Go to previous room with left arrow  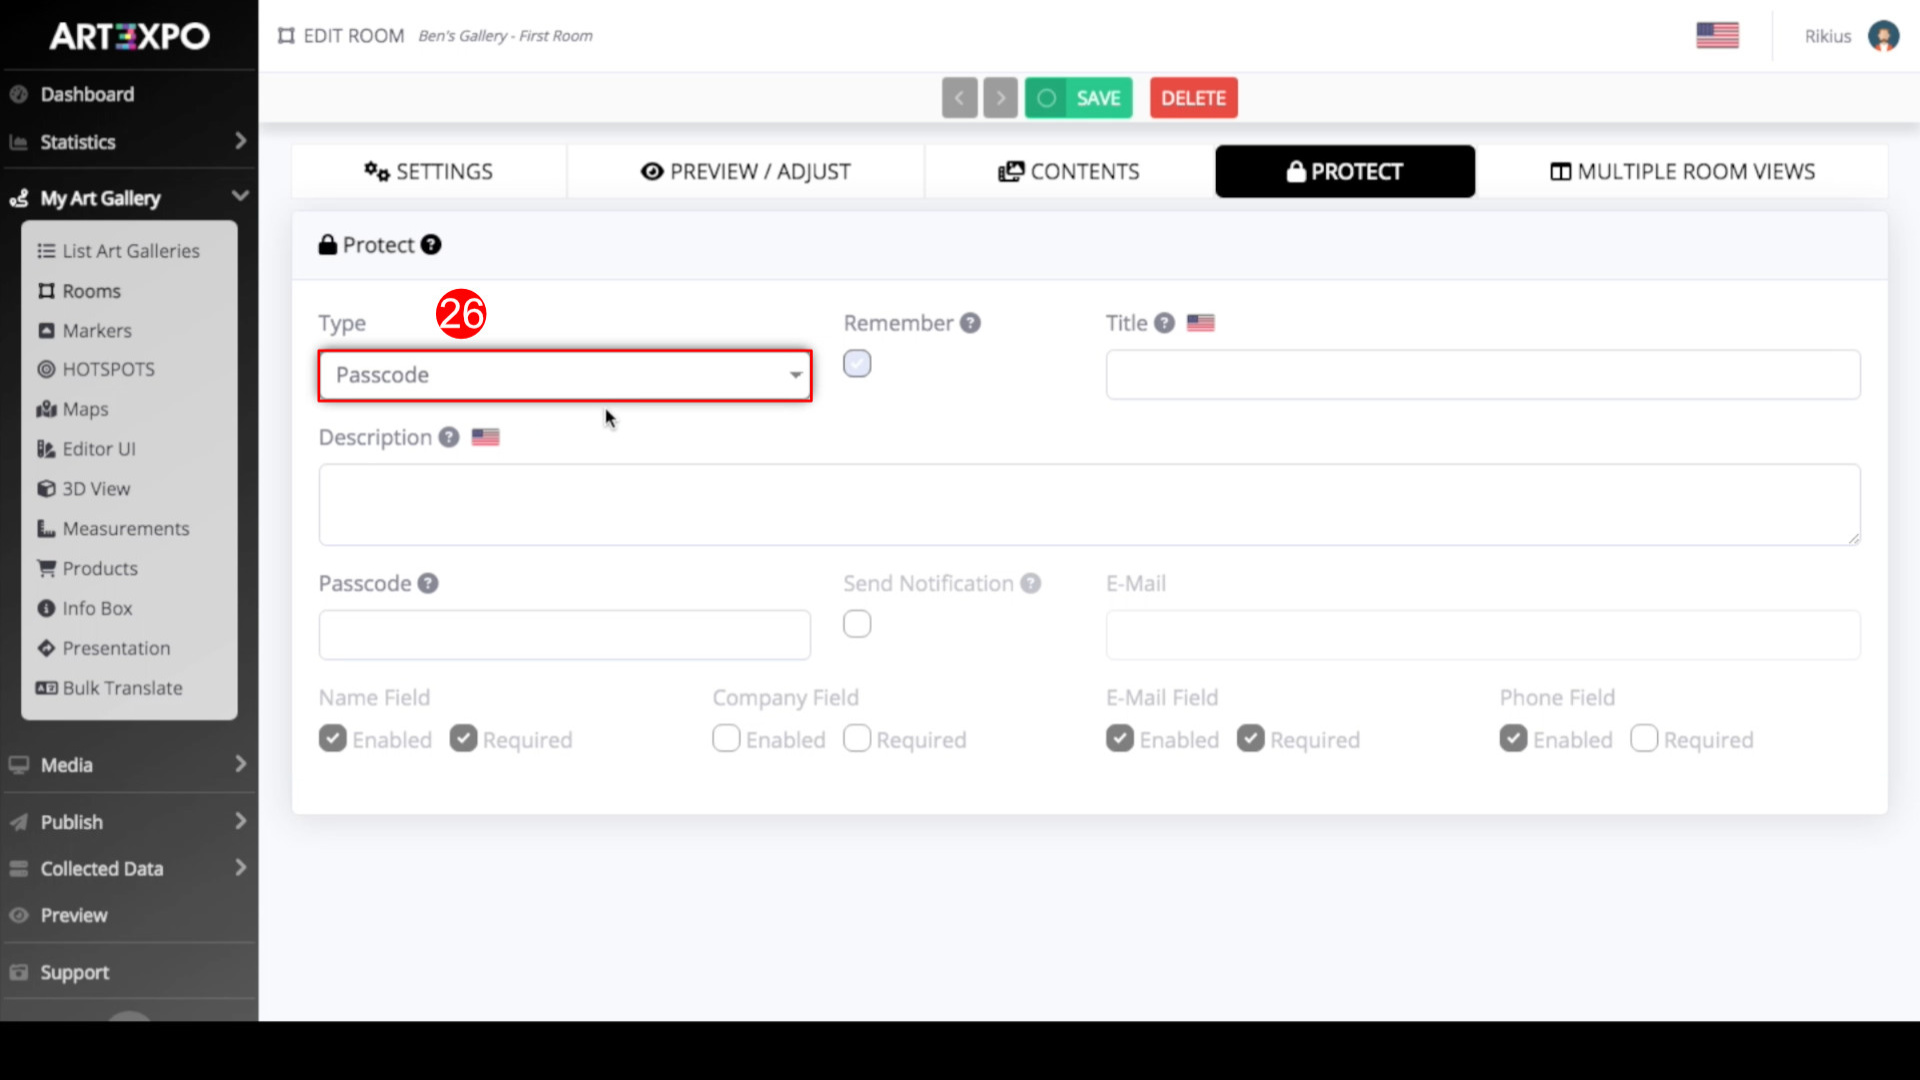pyautogui.click(x=959, y=98)
